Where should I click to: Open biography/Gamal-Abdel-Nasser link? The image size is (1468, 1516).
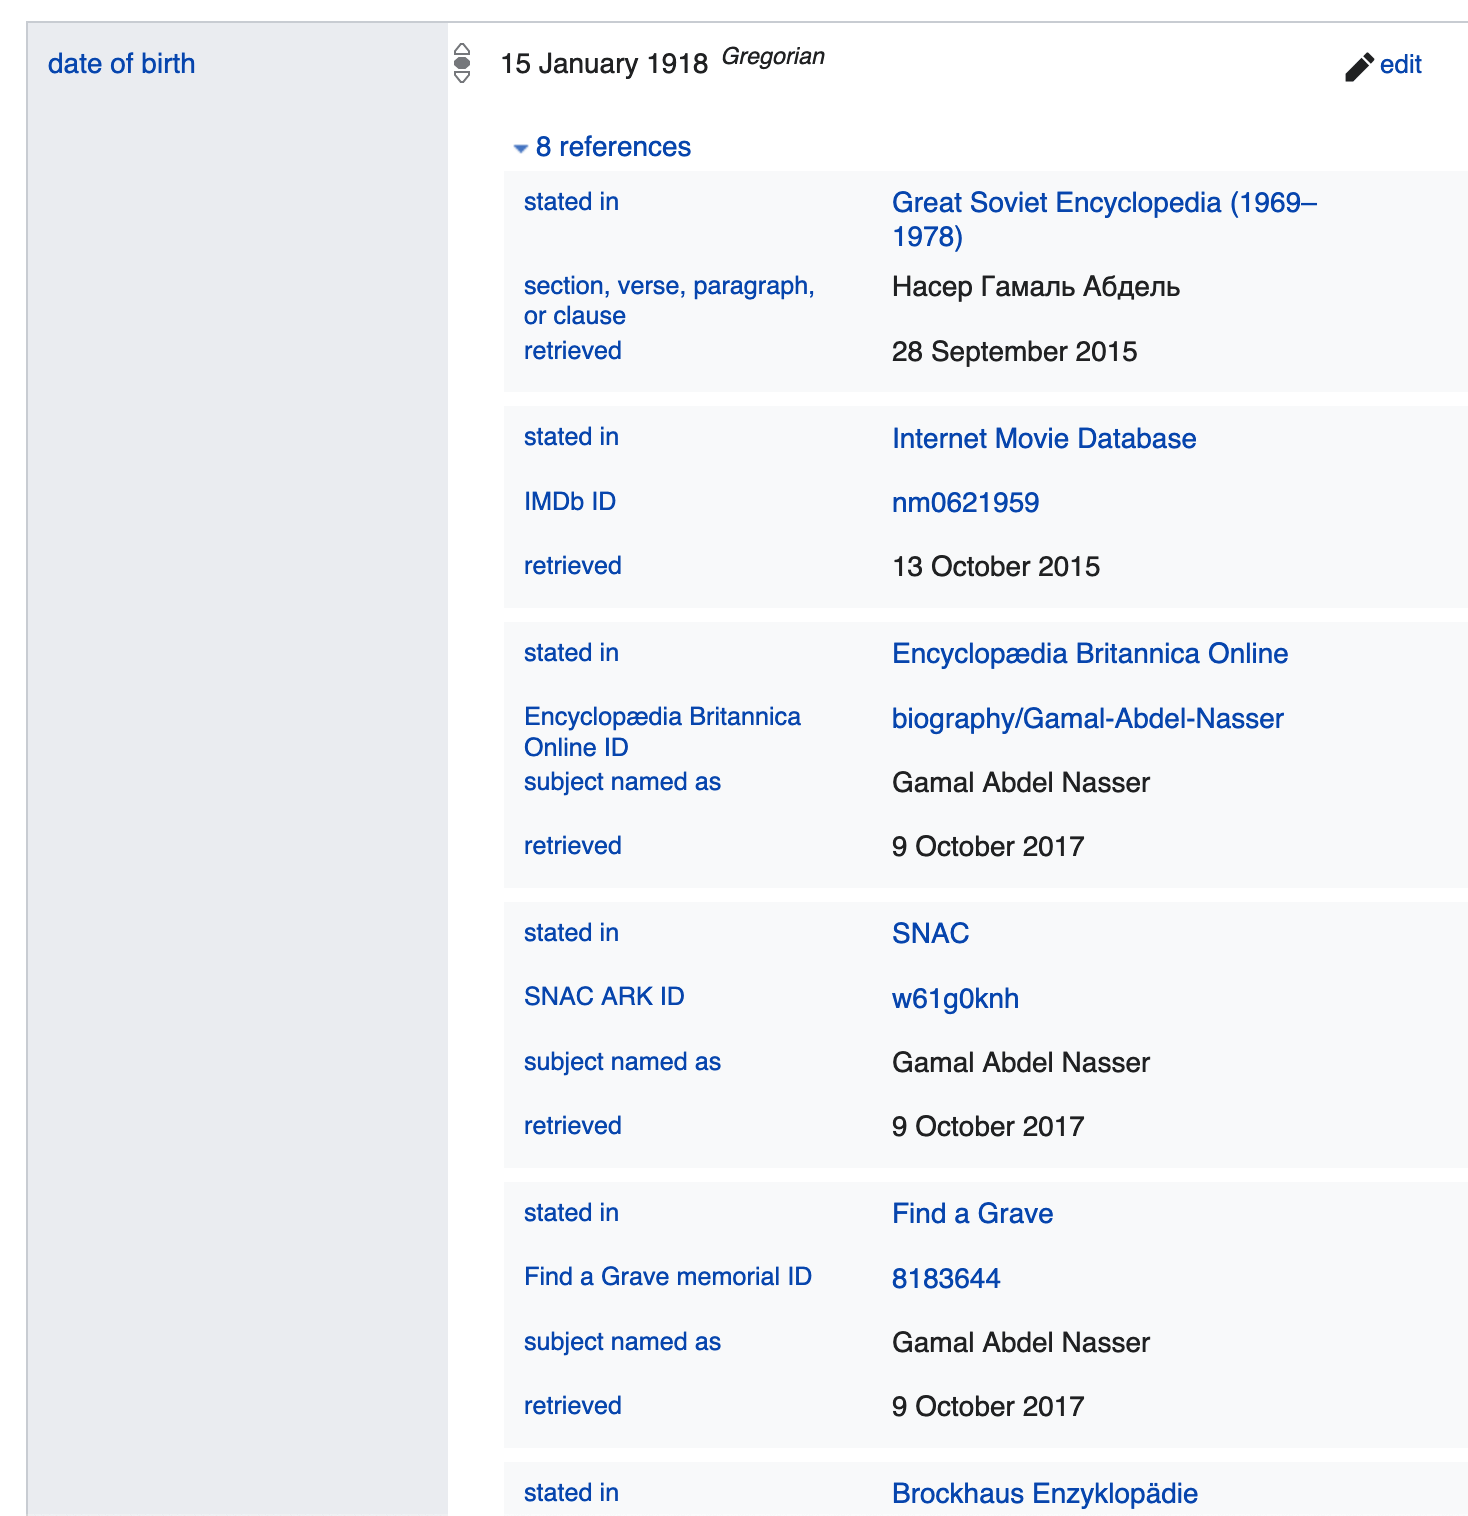pos(1087,718)
